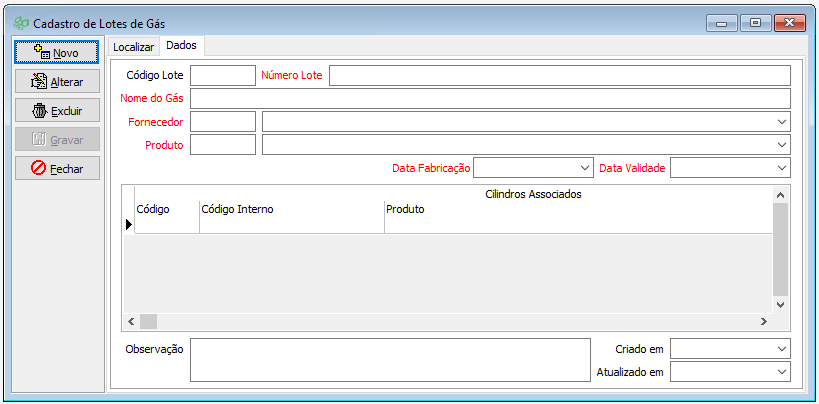Switch to the Localizar tab
The image size is (819, 404).
[x=133, y=46]
